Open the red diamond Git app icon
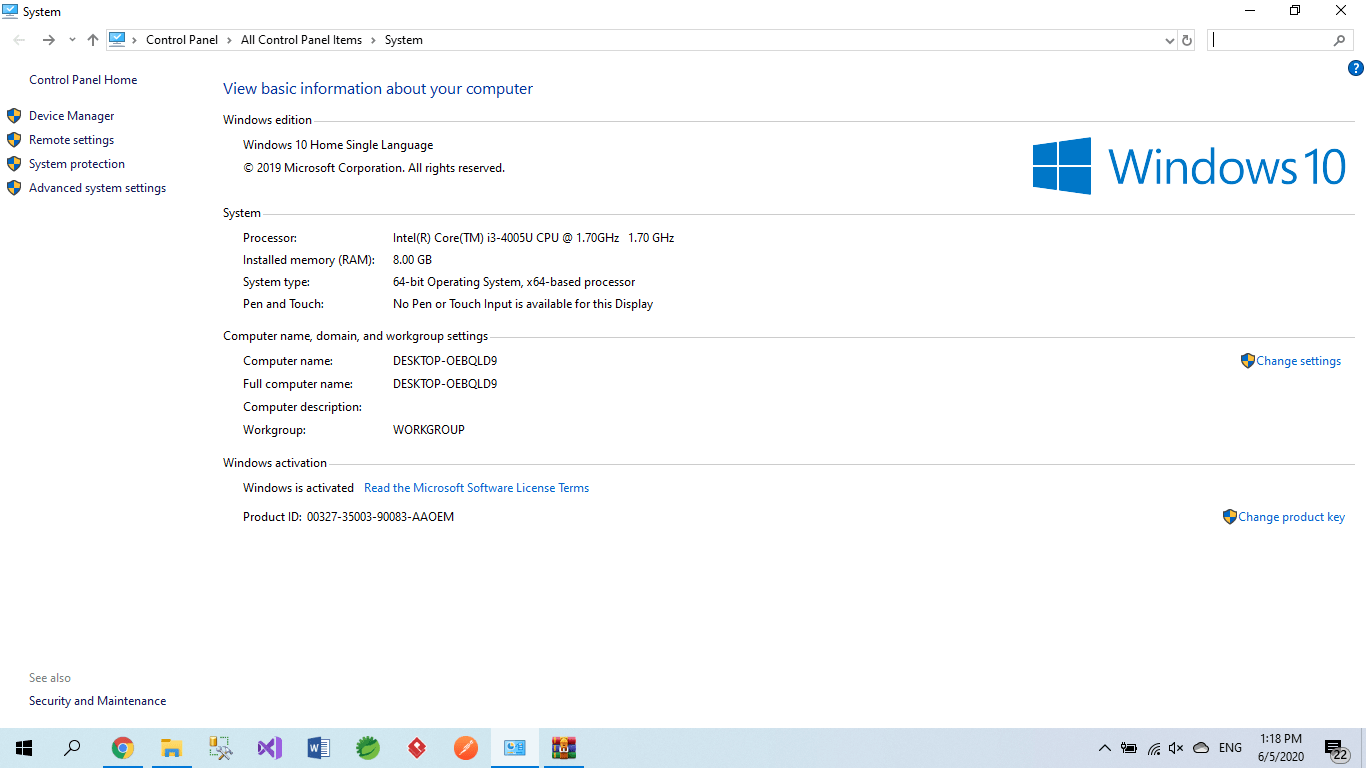 point(417,748)
